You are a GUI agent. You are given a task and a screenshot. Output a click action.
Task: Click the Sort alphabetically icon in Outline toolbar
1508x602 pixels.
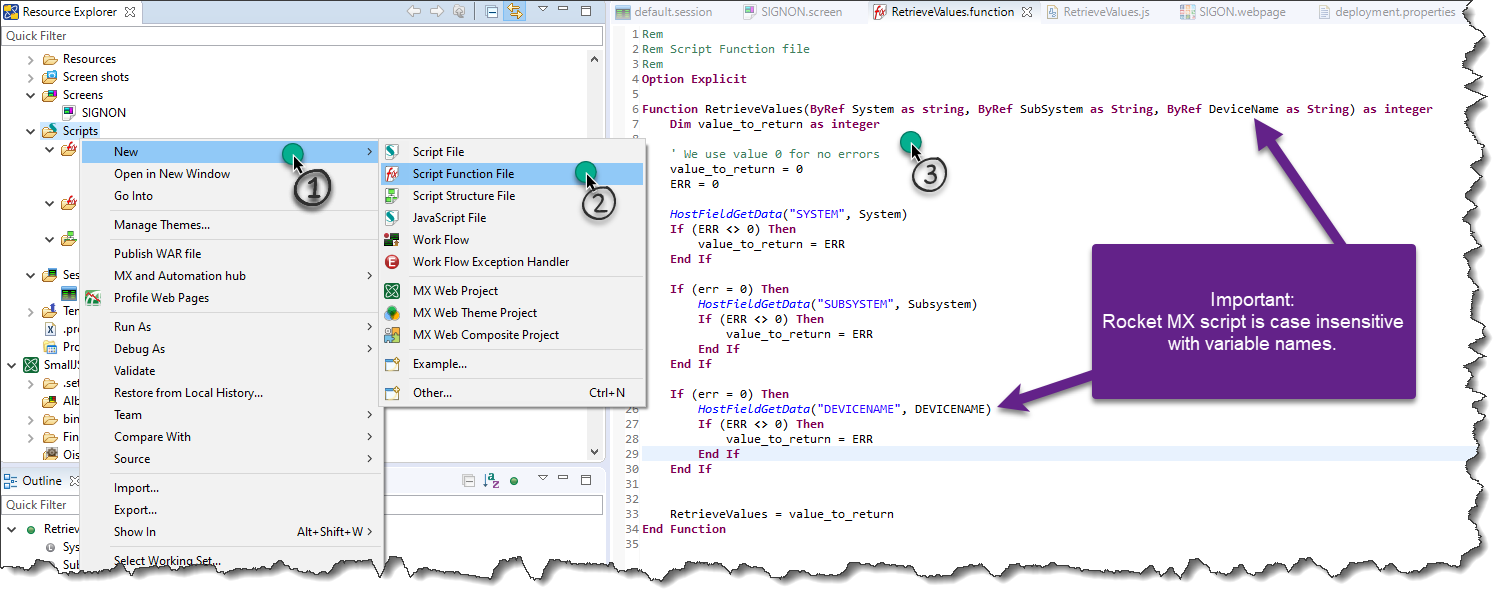coord(491,481)
